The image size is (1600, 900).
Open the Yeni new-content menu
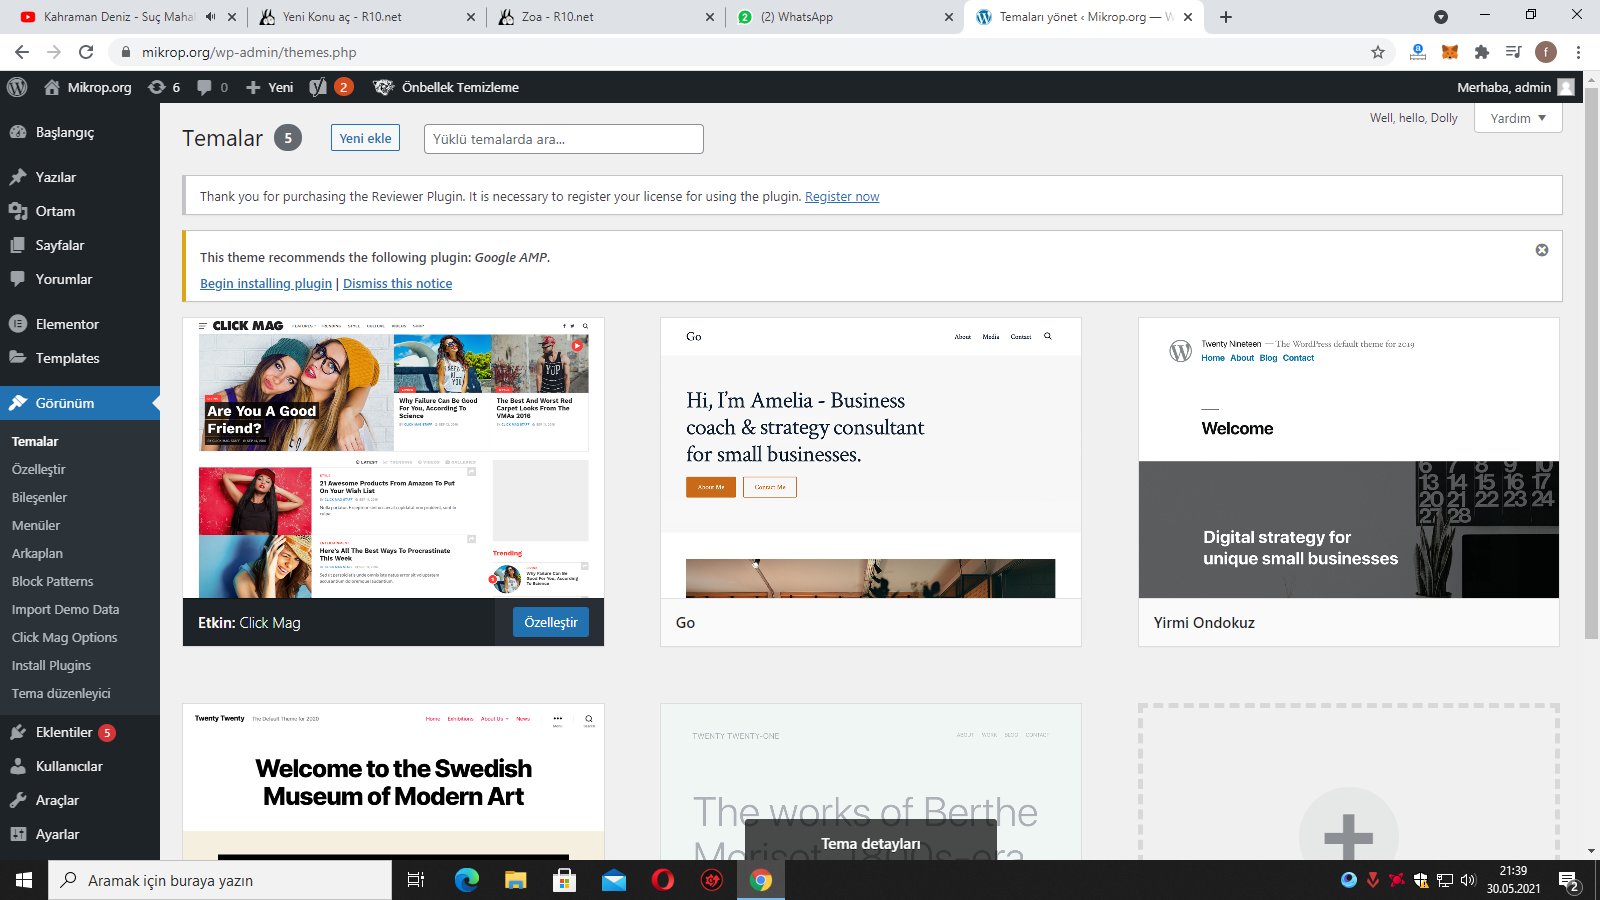270,87
